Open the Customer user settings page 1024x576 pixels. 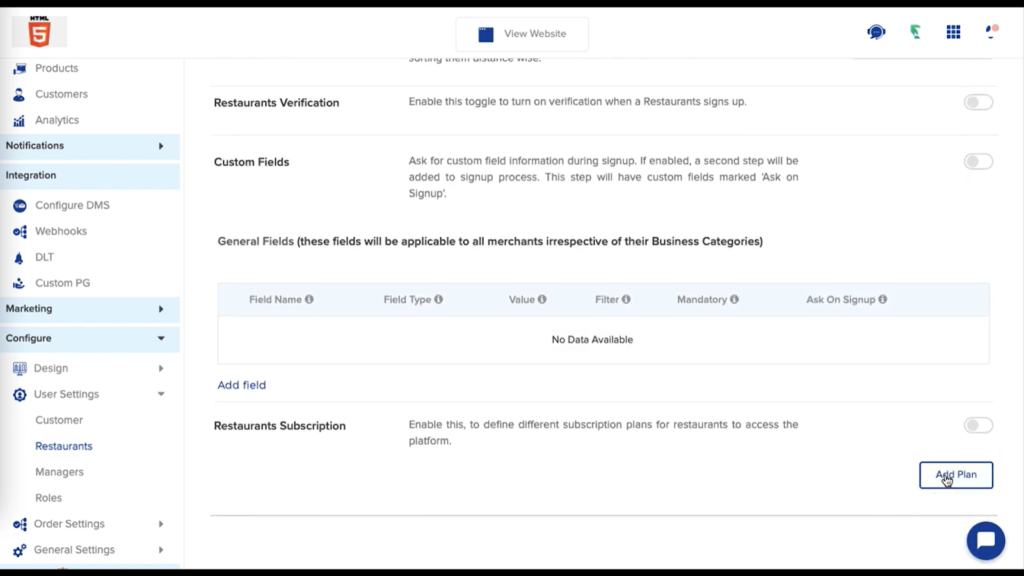[x=59, y=420]
